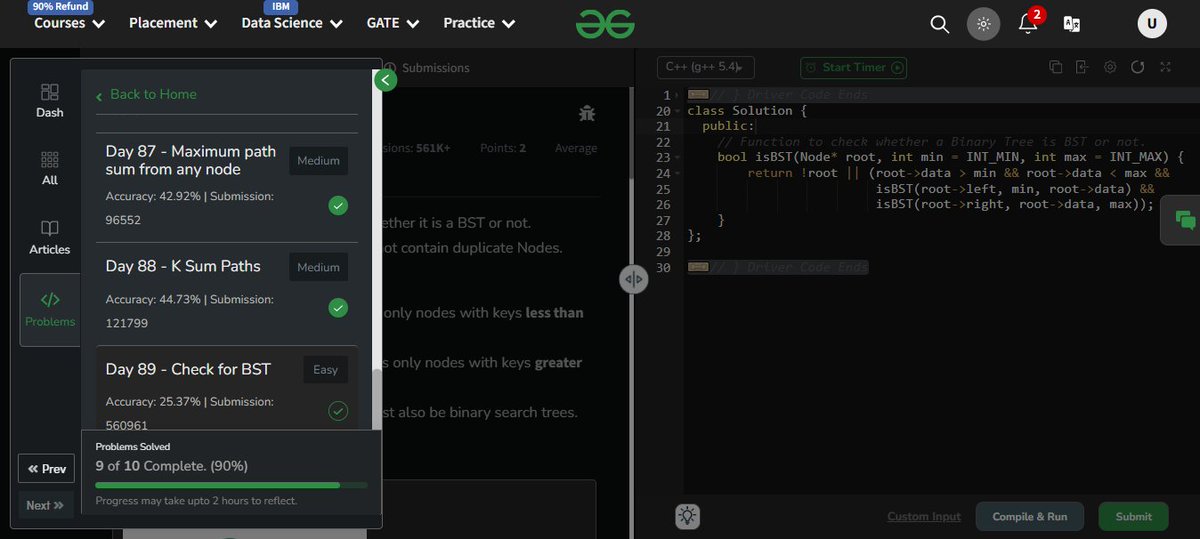Screen dimensions: 1200x539
Task: Click the sidebar list scrollbar thumb
Action: 376,400
